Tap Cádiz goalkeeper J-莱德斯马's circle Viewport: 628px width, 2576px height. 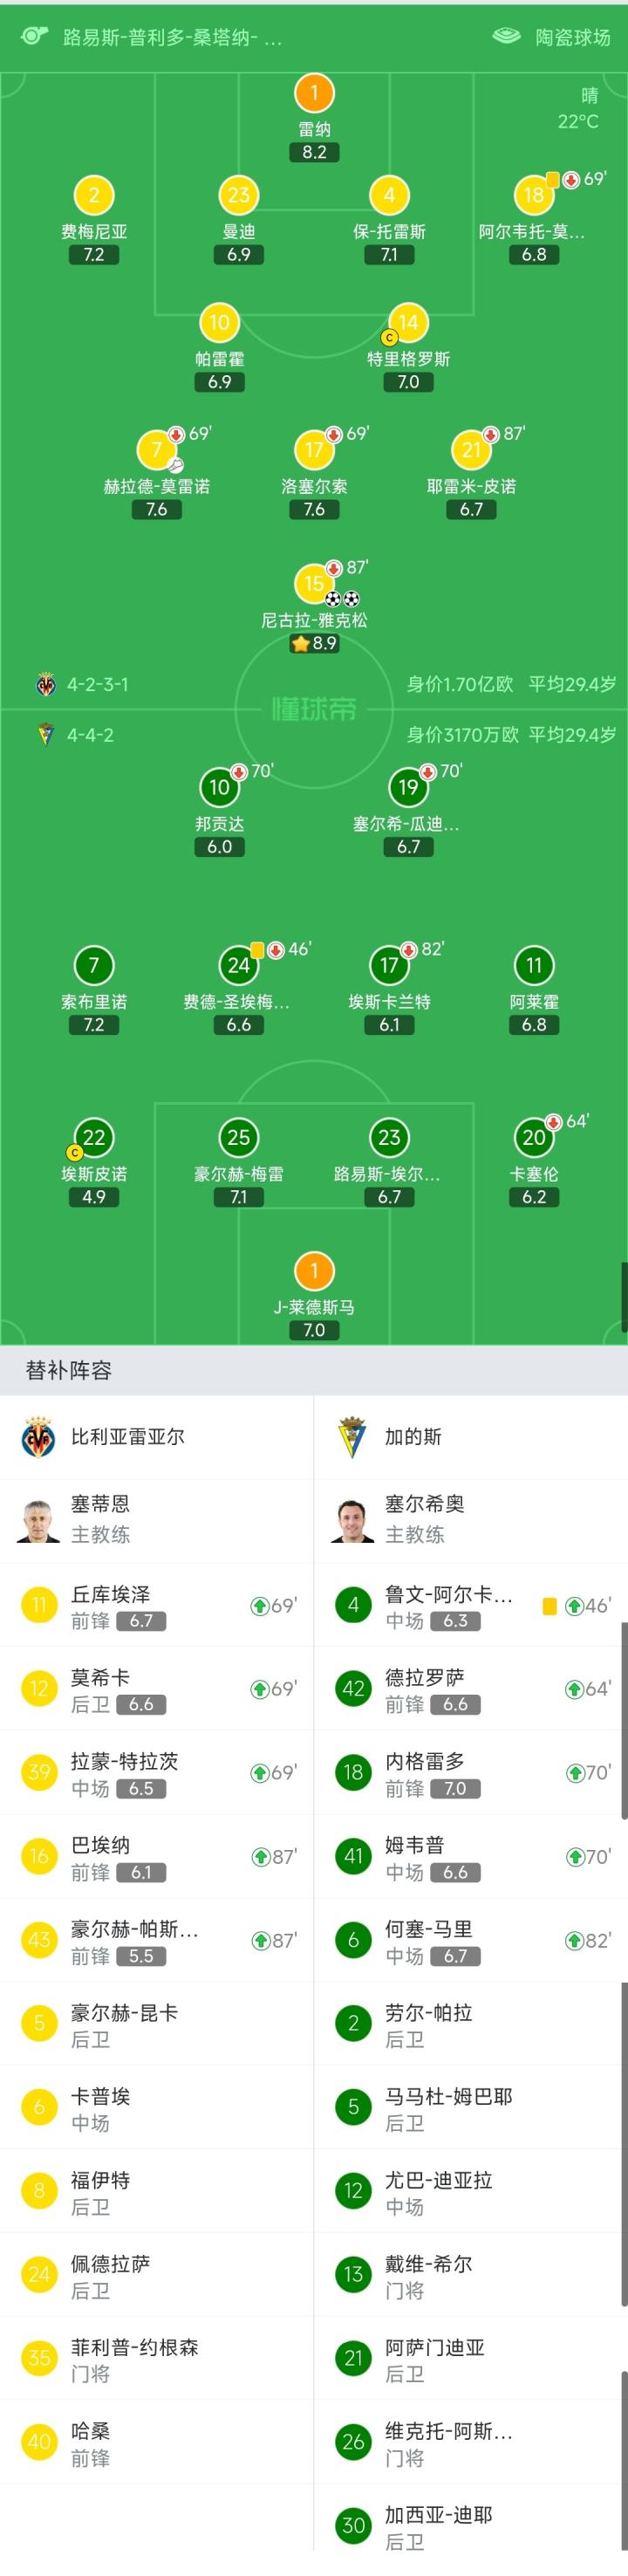314,1271
